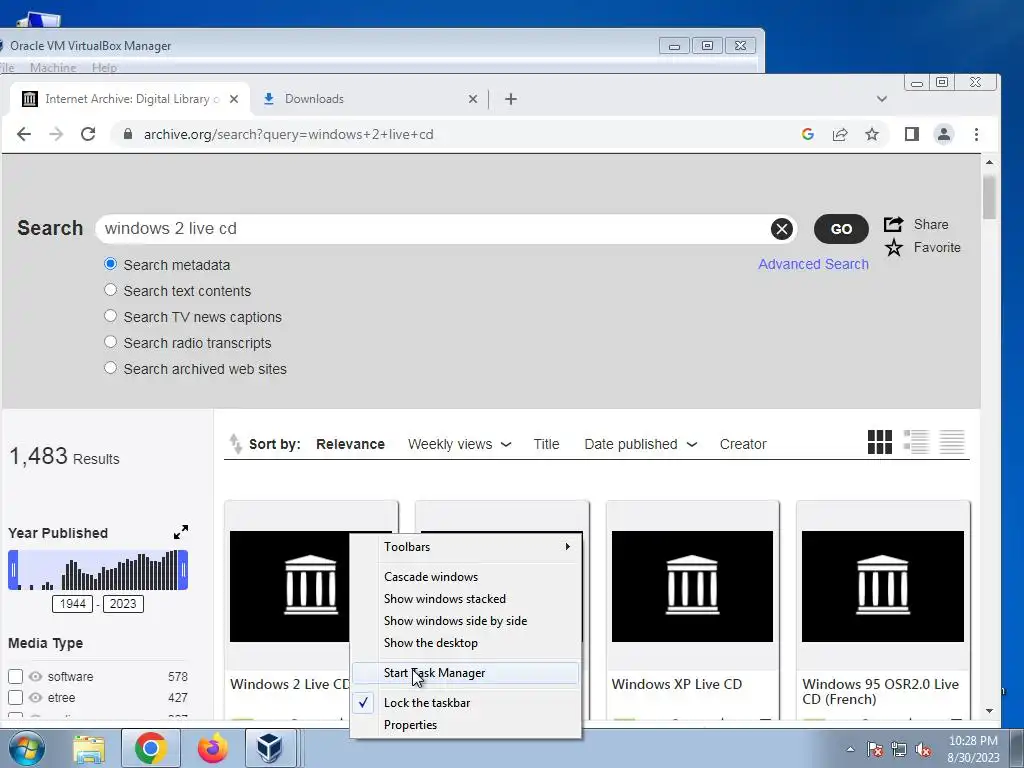Image resolution: width=1024 pixels, height=768 pixels.
Task: Toggle Lock the taskbar
Action: point(466,703)
